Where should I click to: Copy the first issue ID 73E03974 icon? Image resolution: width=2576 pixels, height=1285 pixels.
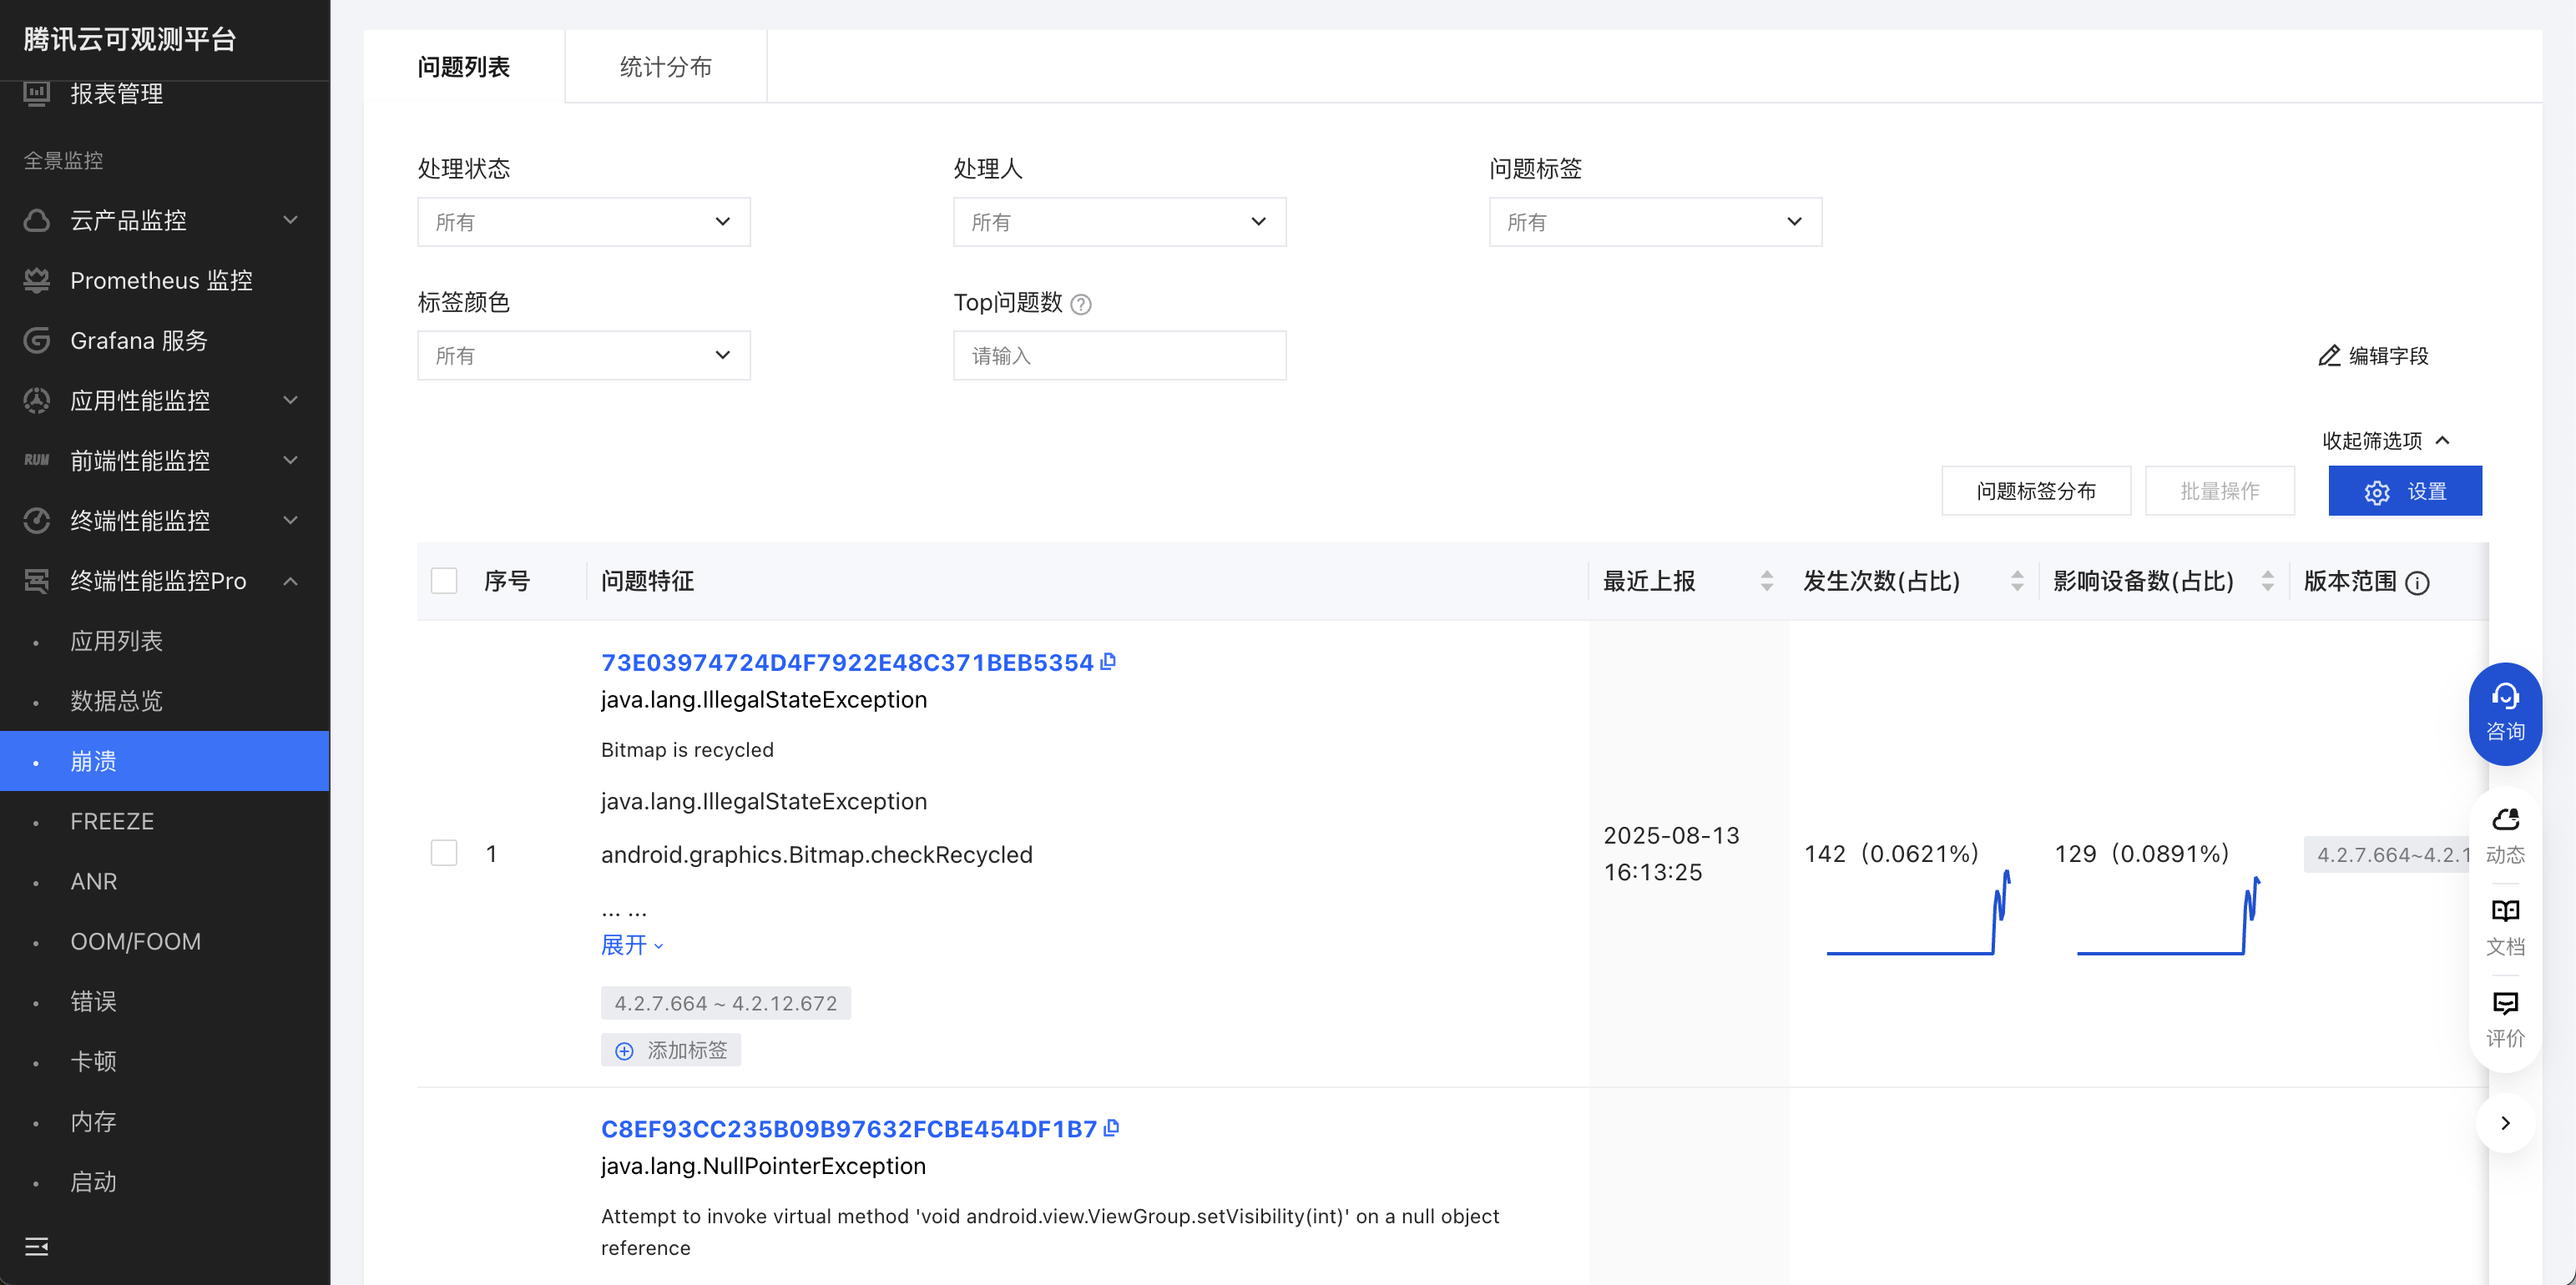(1108, 662)
